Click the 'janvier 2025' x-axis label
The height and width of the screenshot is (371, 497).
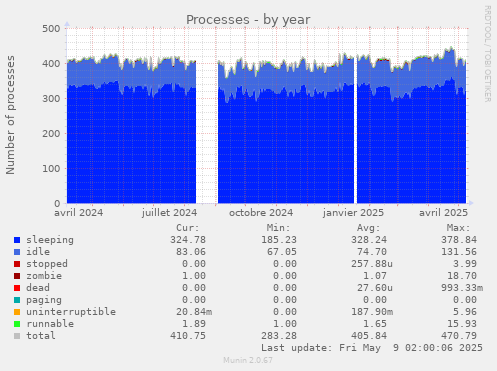(x=353, y=213)
